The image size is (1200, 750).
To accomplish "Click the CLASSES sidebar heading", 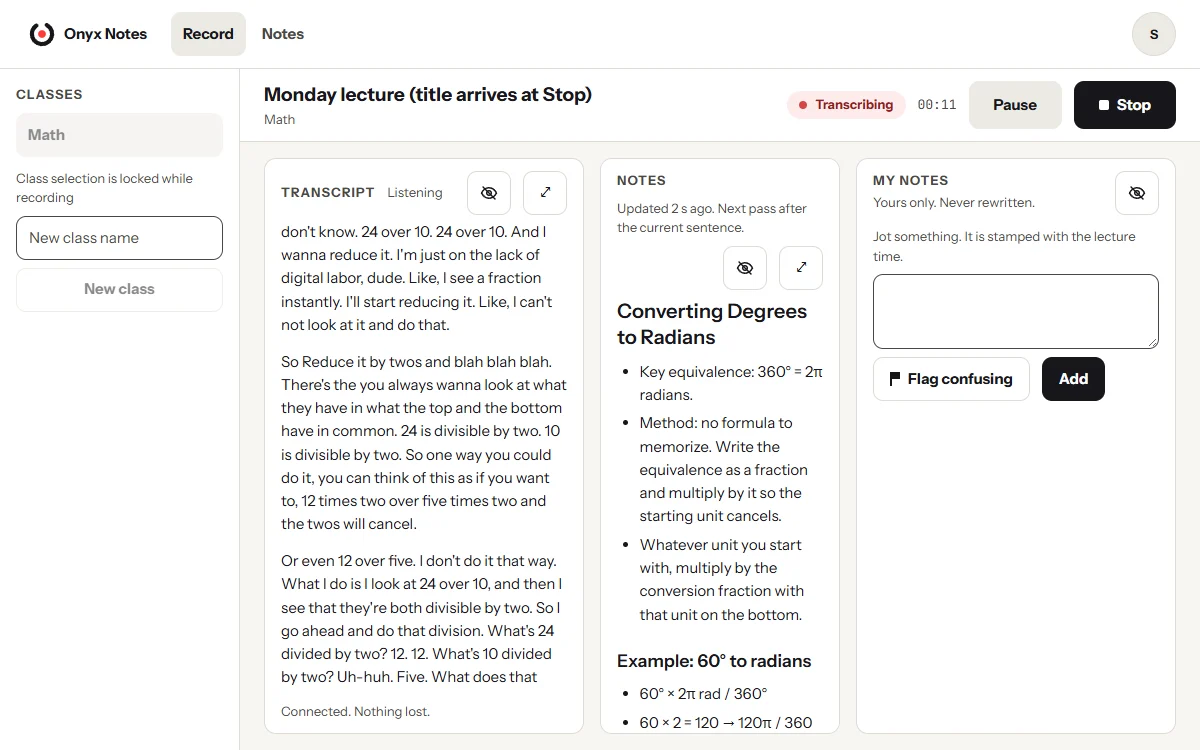I will pyautogui.click(x=49, y=95).
